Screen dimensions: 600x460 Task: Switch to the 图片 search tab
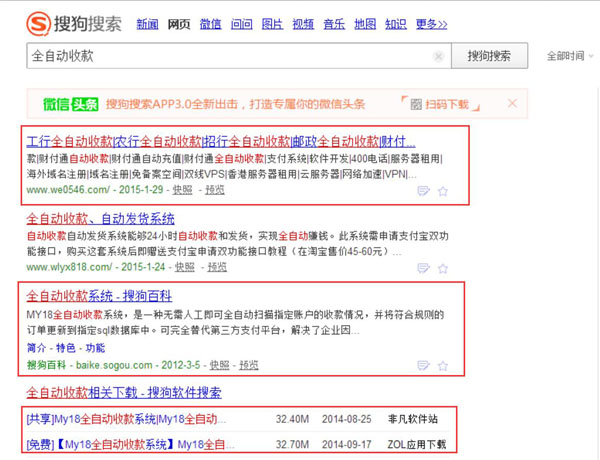(x=272, y=24)
